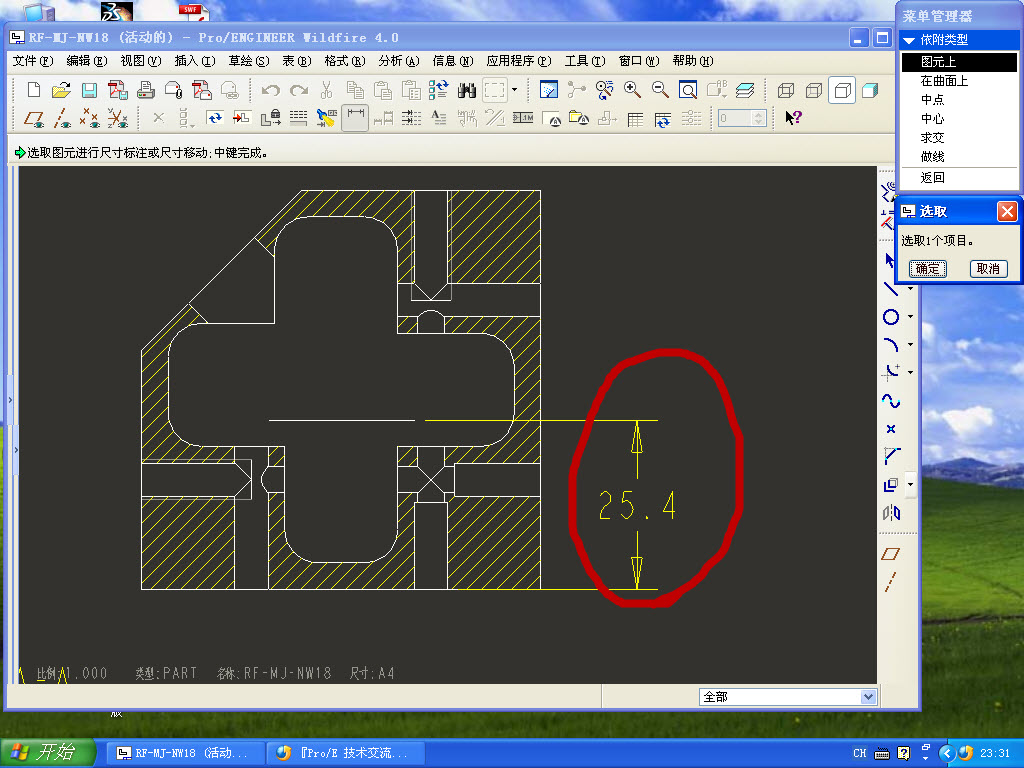The width and height of the screenshot is (1024, 768).
Task: Open the 编辑(E) menu
Action: 87,61
